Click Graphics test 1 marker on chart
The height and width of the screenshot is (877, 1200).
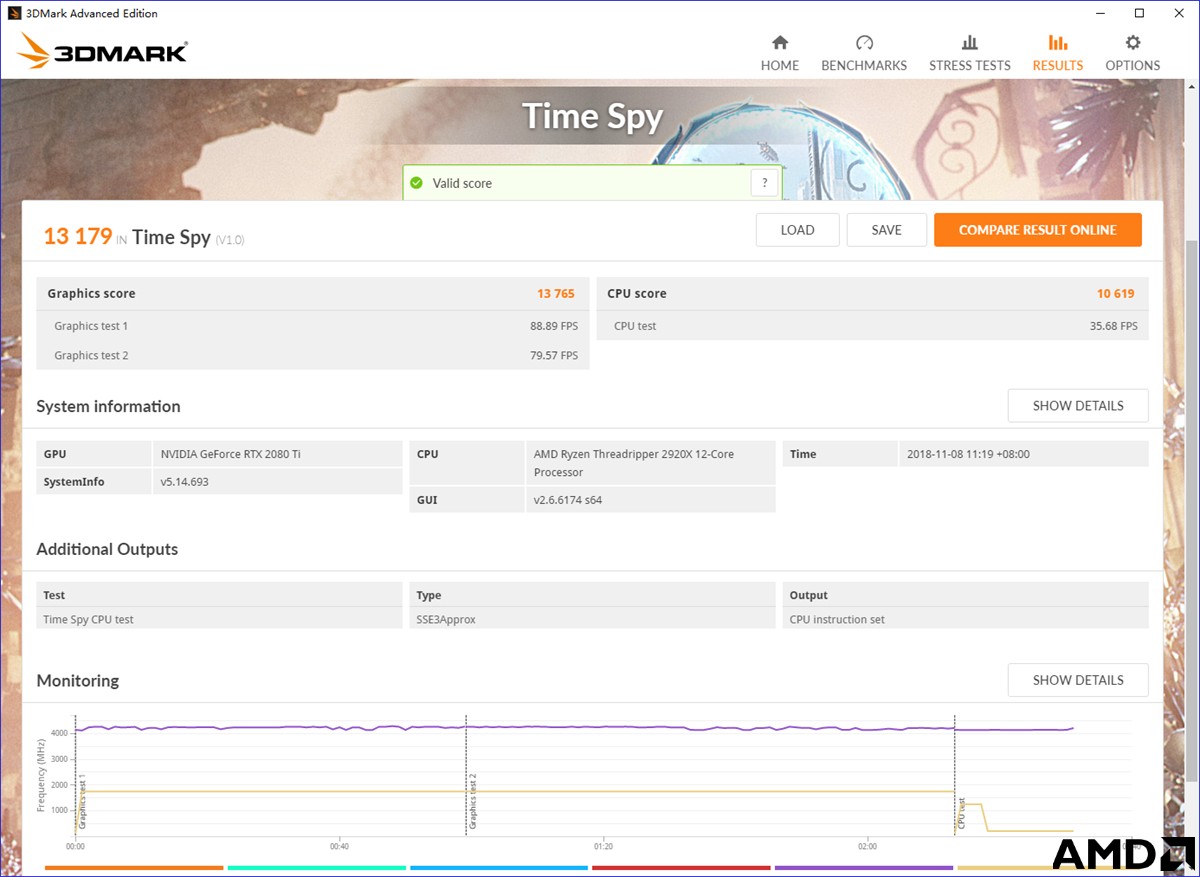pyautogui.click(x=82, y=801)
